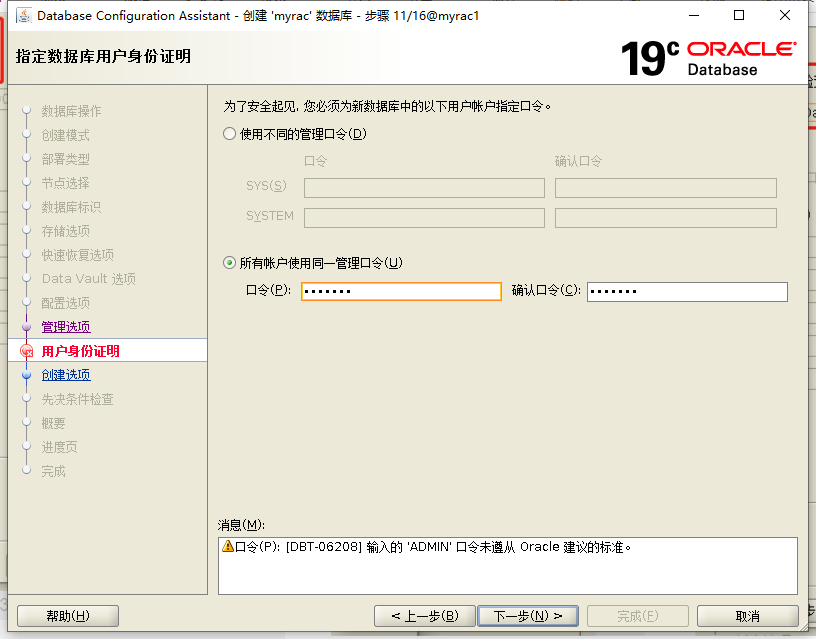Click the SYSTEM confirm password field
The image size is (816, 639).
(666, 218)
